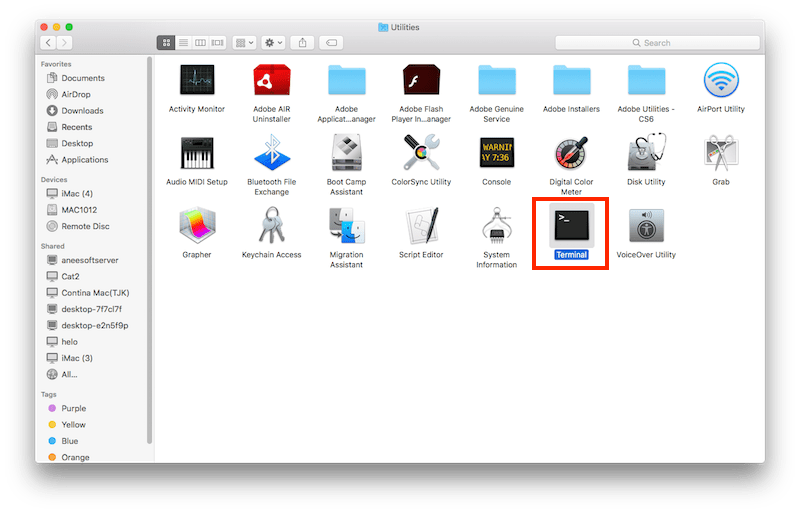Open Documents in the sidebar
Viewport: 800px width, 513px height.
tap(83, 78)
